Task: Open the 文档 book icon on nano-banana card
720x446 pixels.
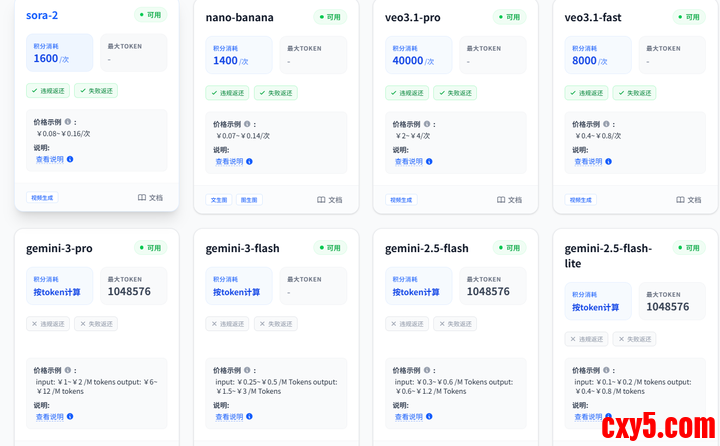Action: coord(322,200)
